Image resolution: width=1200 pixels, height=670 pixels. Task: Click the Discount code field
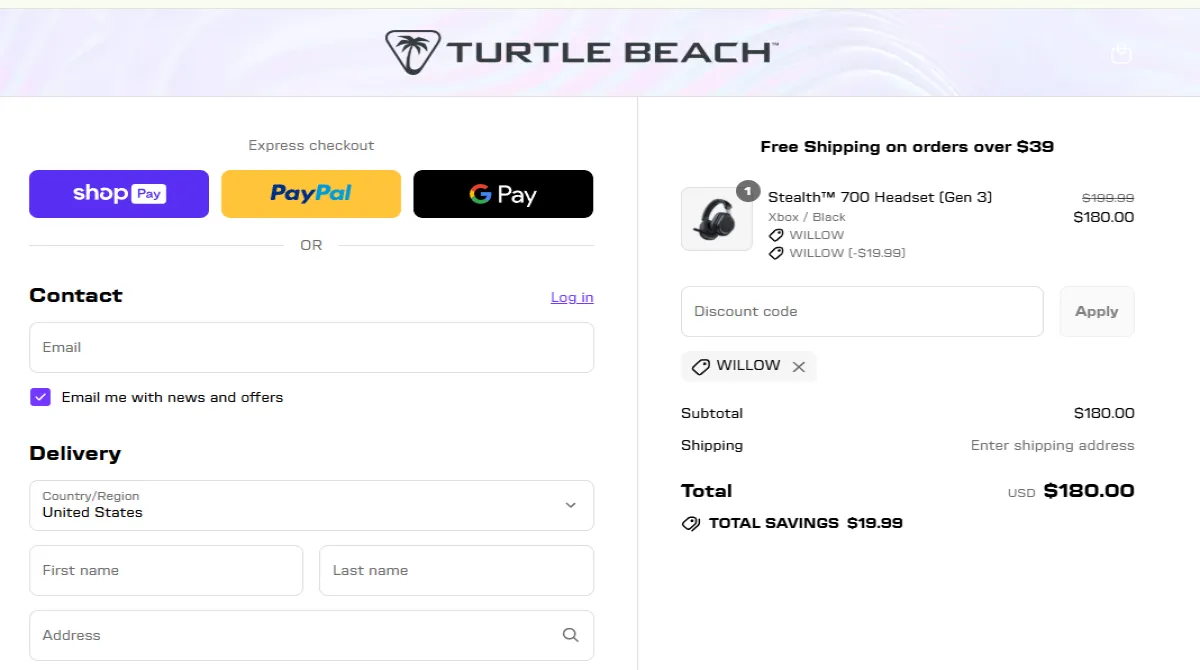tap(861, 311)
